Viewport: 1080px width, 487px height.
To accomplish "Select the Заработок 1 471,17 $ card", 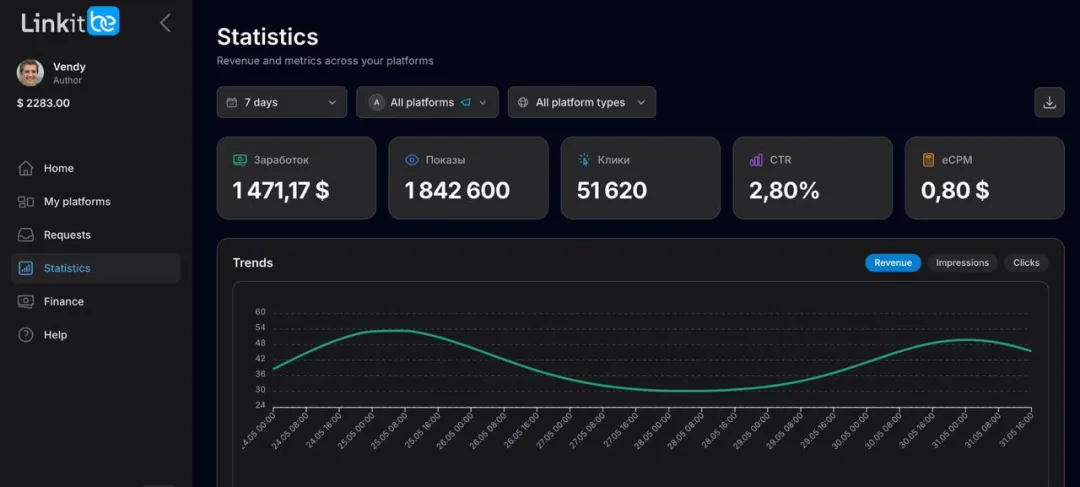I will [296, 178].
